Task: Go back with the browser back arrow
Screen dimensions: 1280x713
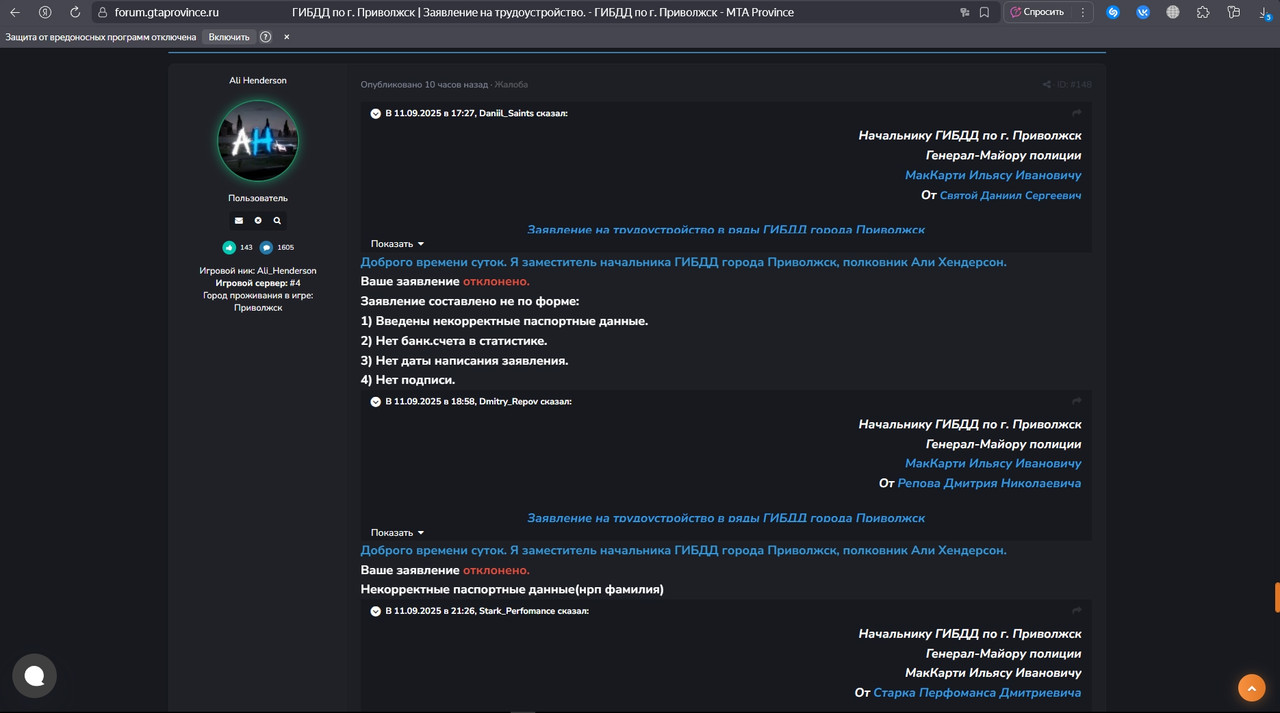Action: [x=15, y=12]
